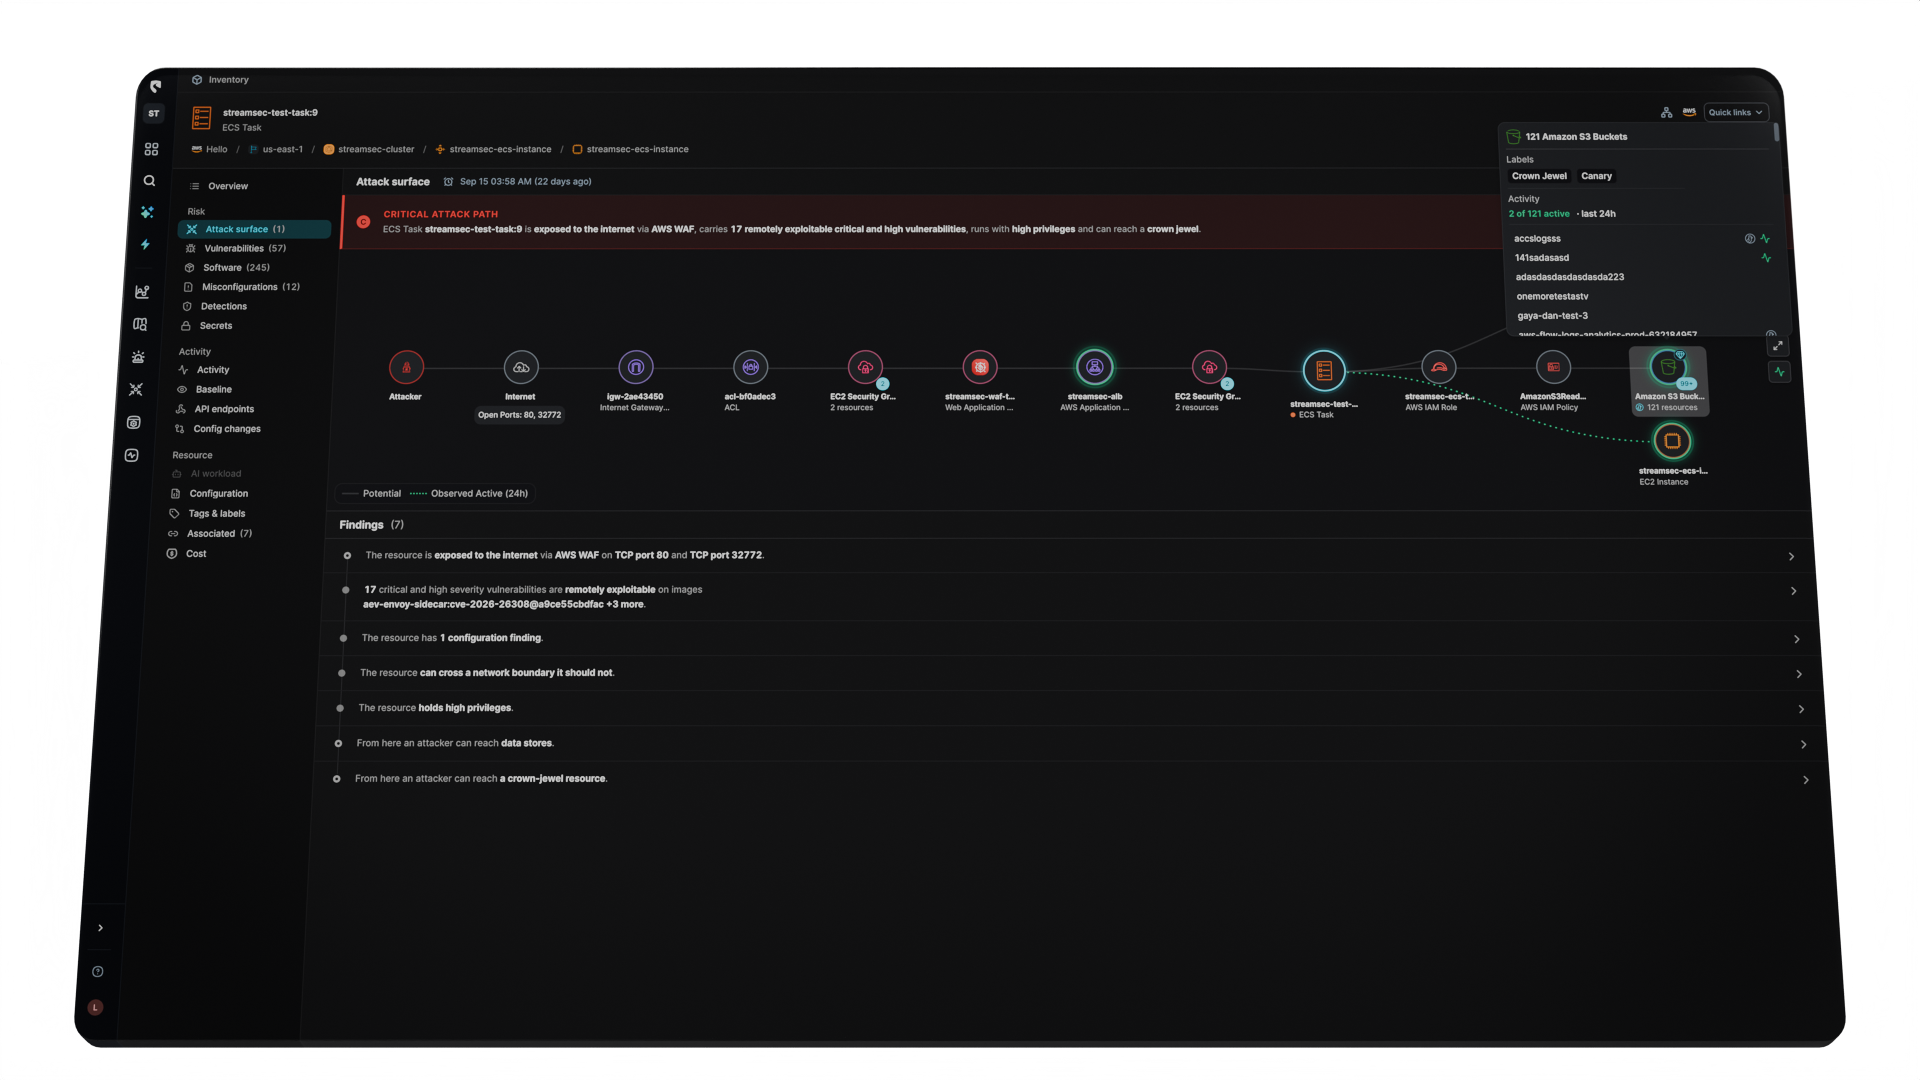1920x1080 pixels.
Task: Click the igw-2ae43450 Internet Gateway node
Action: (636, 367)
